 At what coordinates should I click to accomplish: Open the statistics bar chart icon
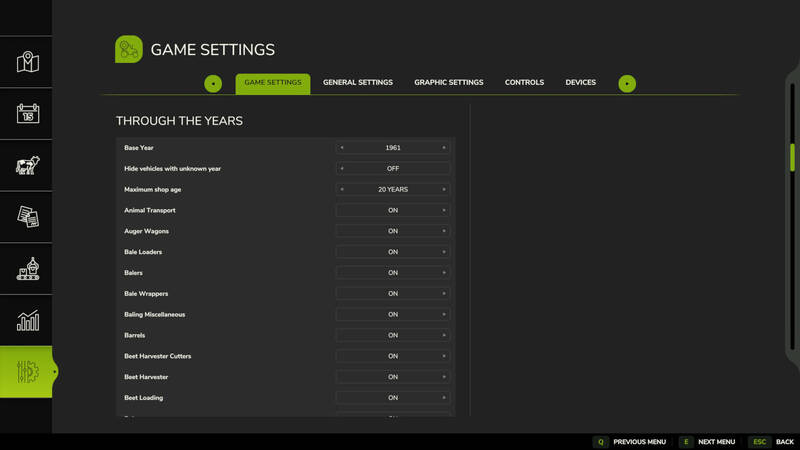click(28, 320)
